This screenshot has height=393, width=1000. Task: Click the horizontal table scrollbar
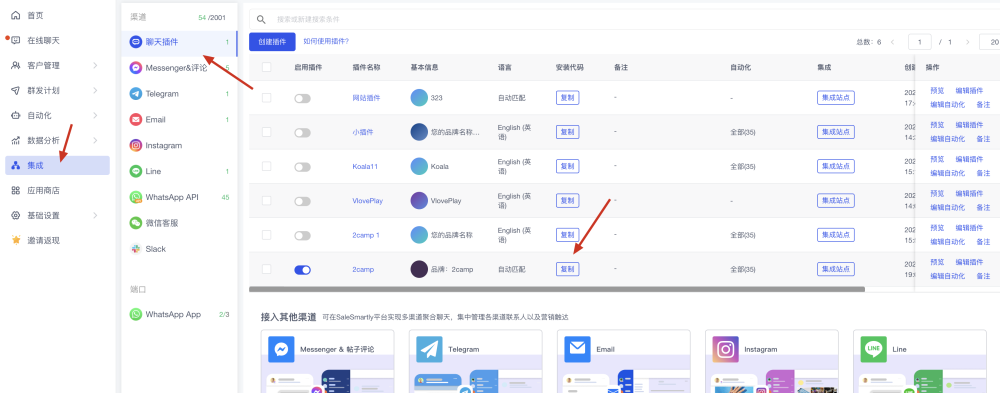557,289
